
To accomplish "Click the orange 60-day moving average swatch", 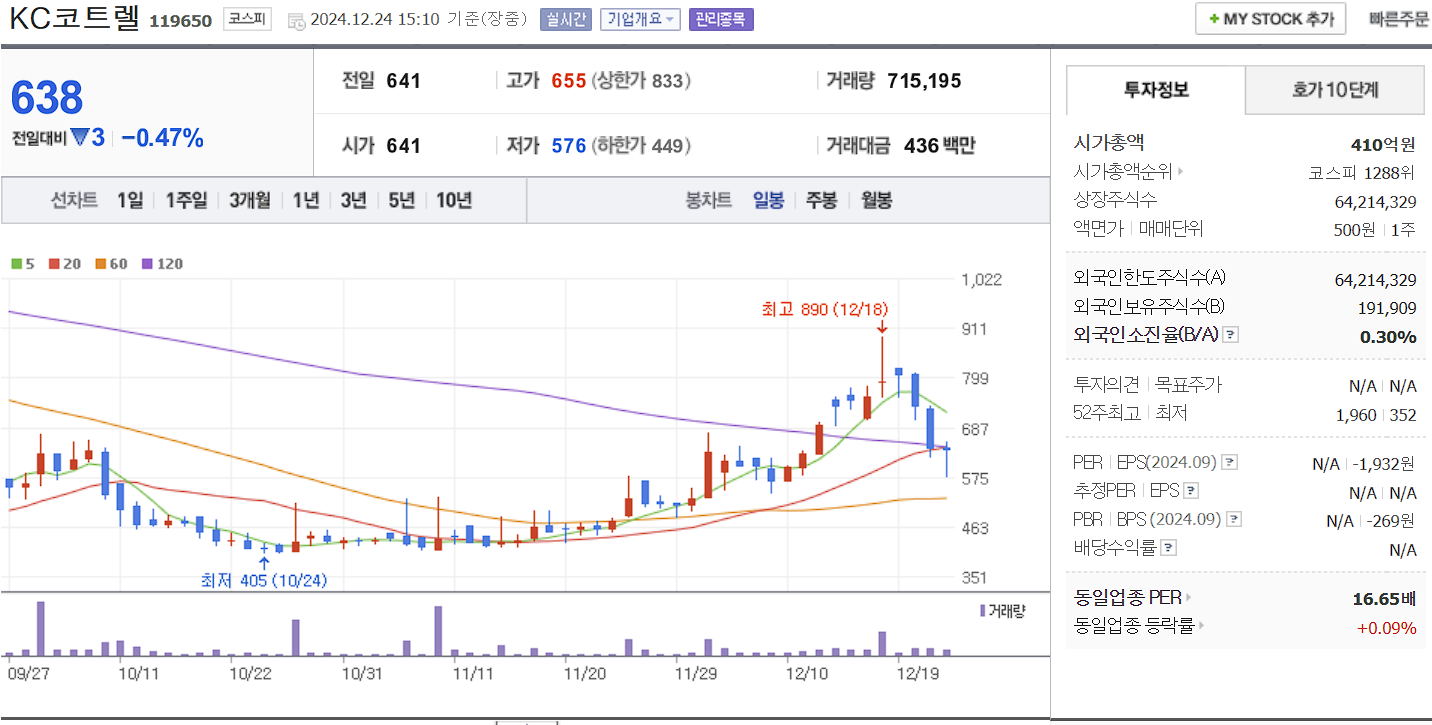I will pyautogui.click(x=101, y=264).
